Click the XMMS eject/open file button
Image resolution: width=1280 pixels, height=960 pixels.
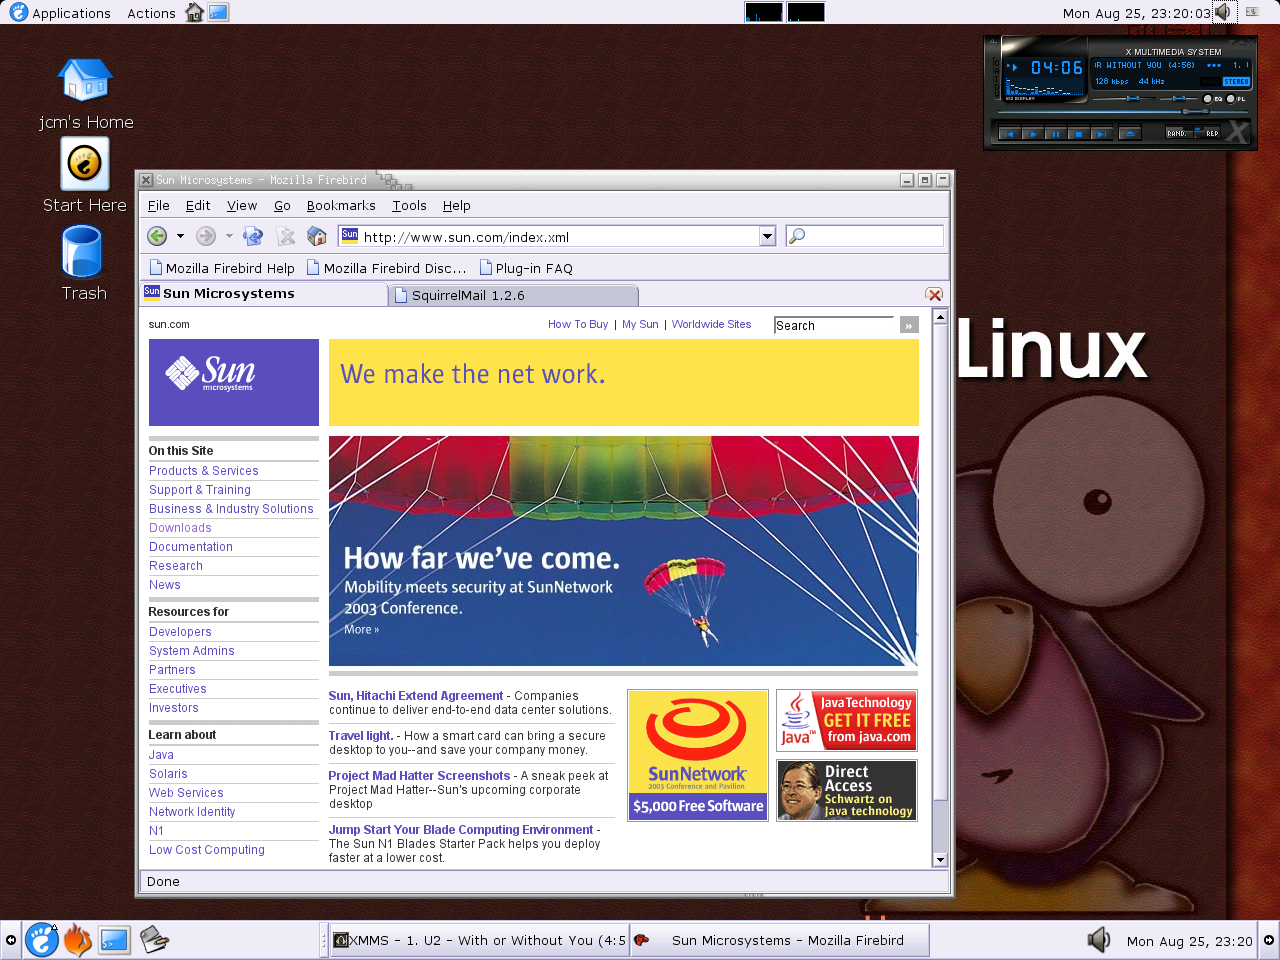tap(1130, 134)
